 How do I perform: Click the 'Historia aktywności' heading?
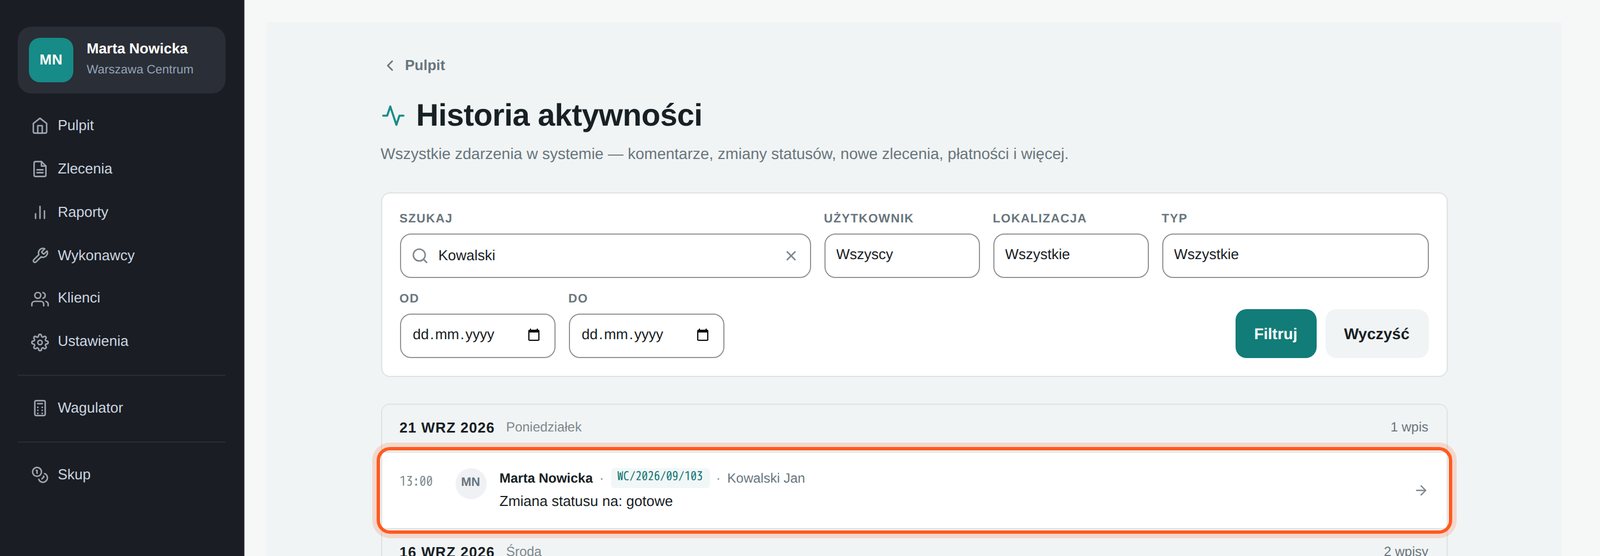[559, 115]
